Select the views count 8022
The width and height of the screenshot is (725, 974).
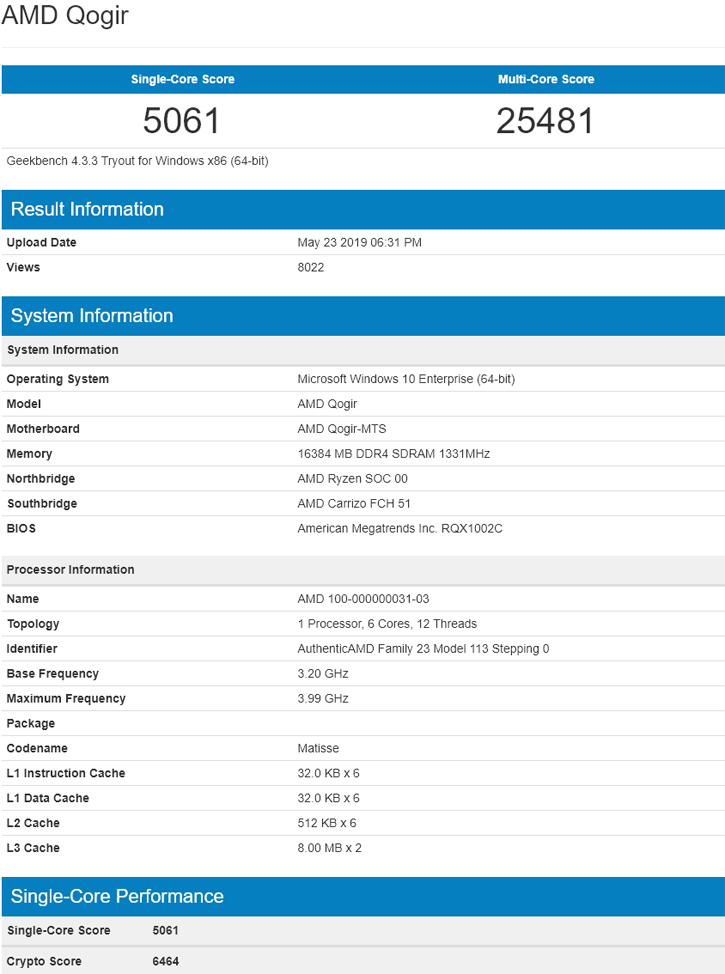311,267
